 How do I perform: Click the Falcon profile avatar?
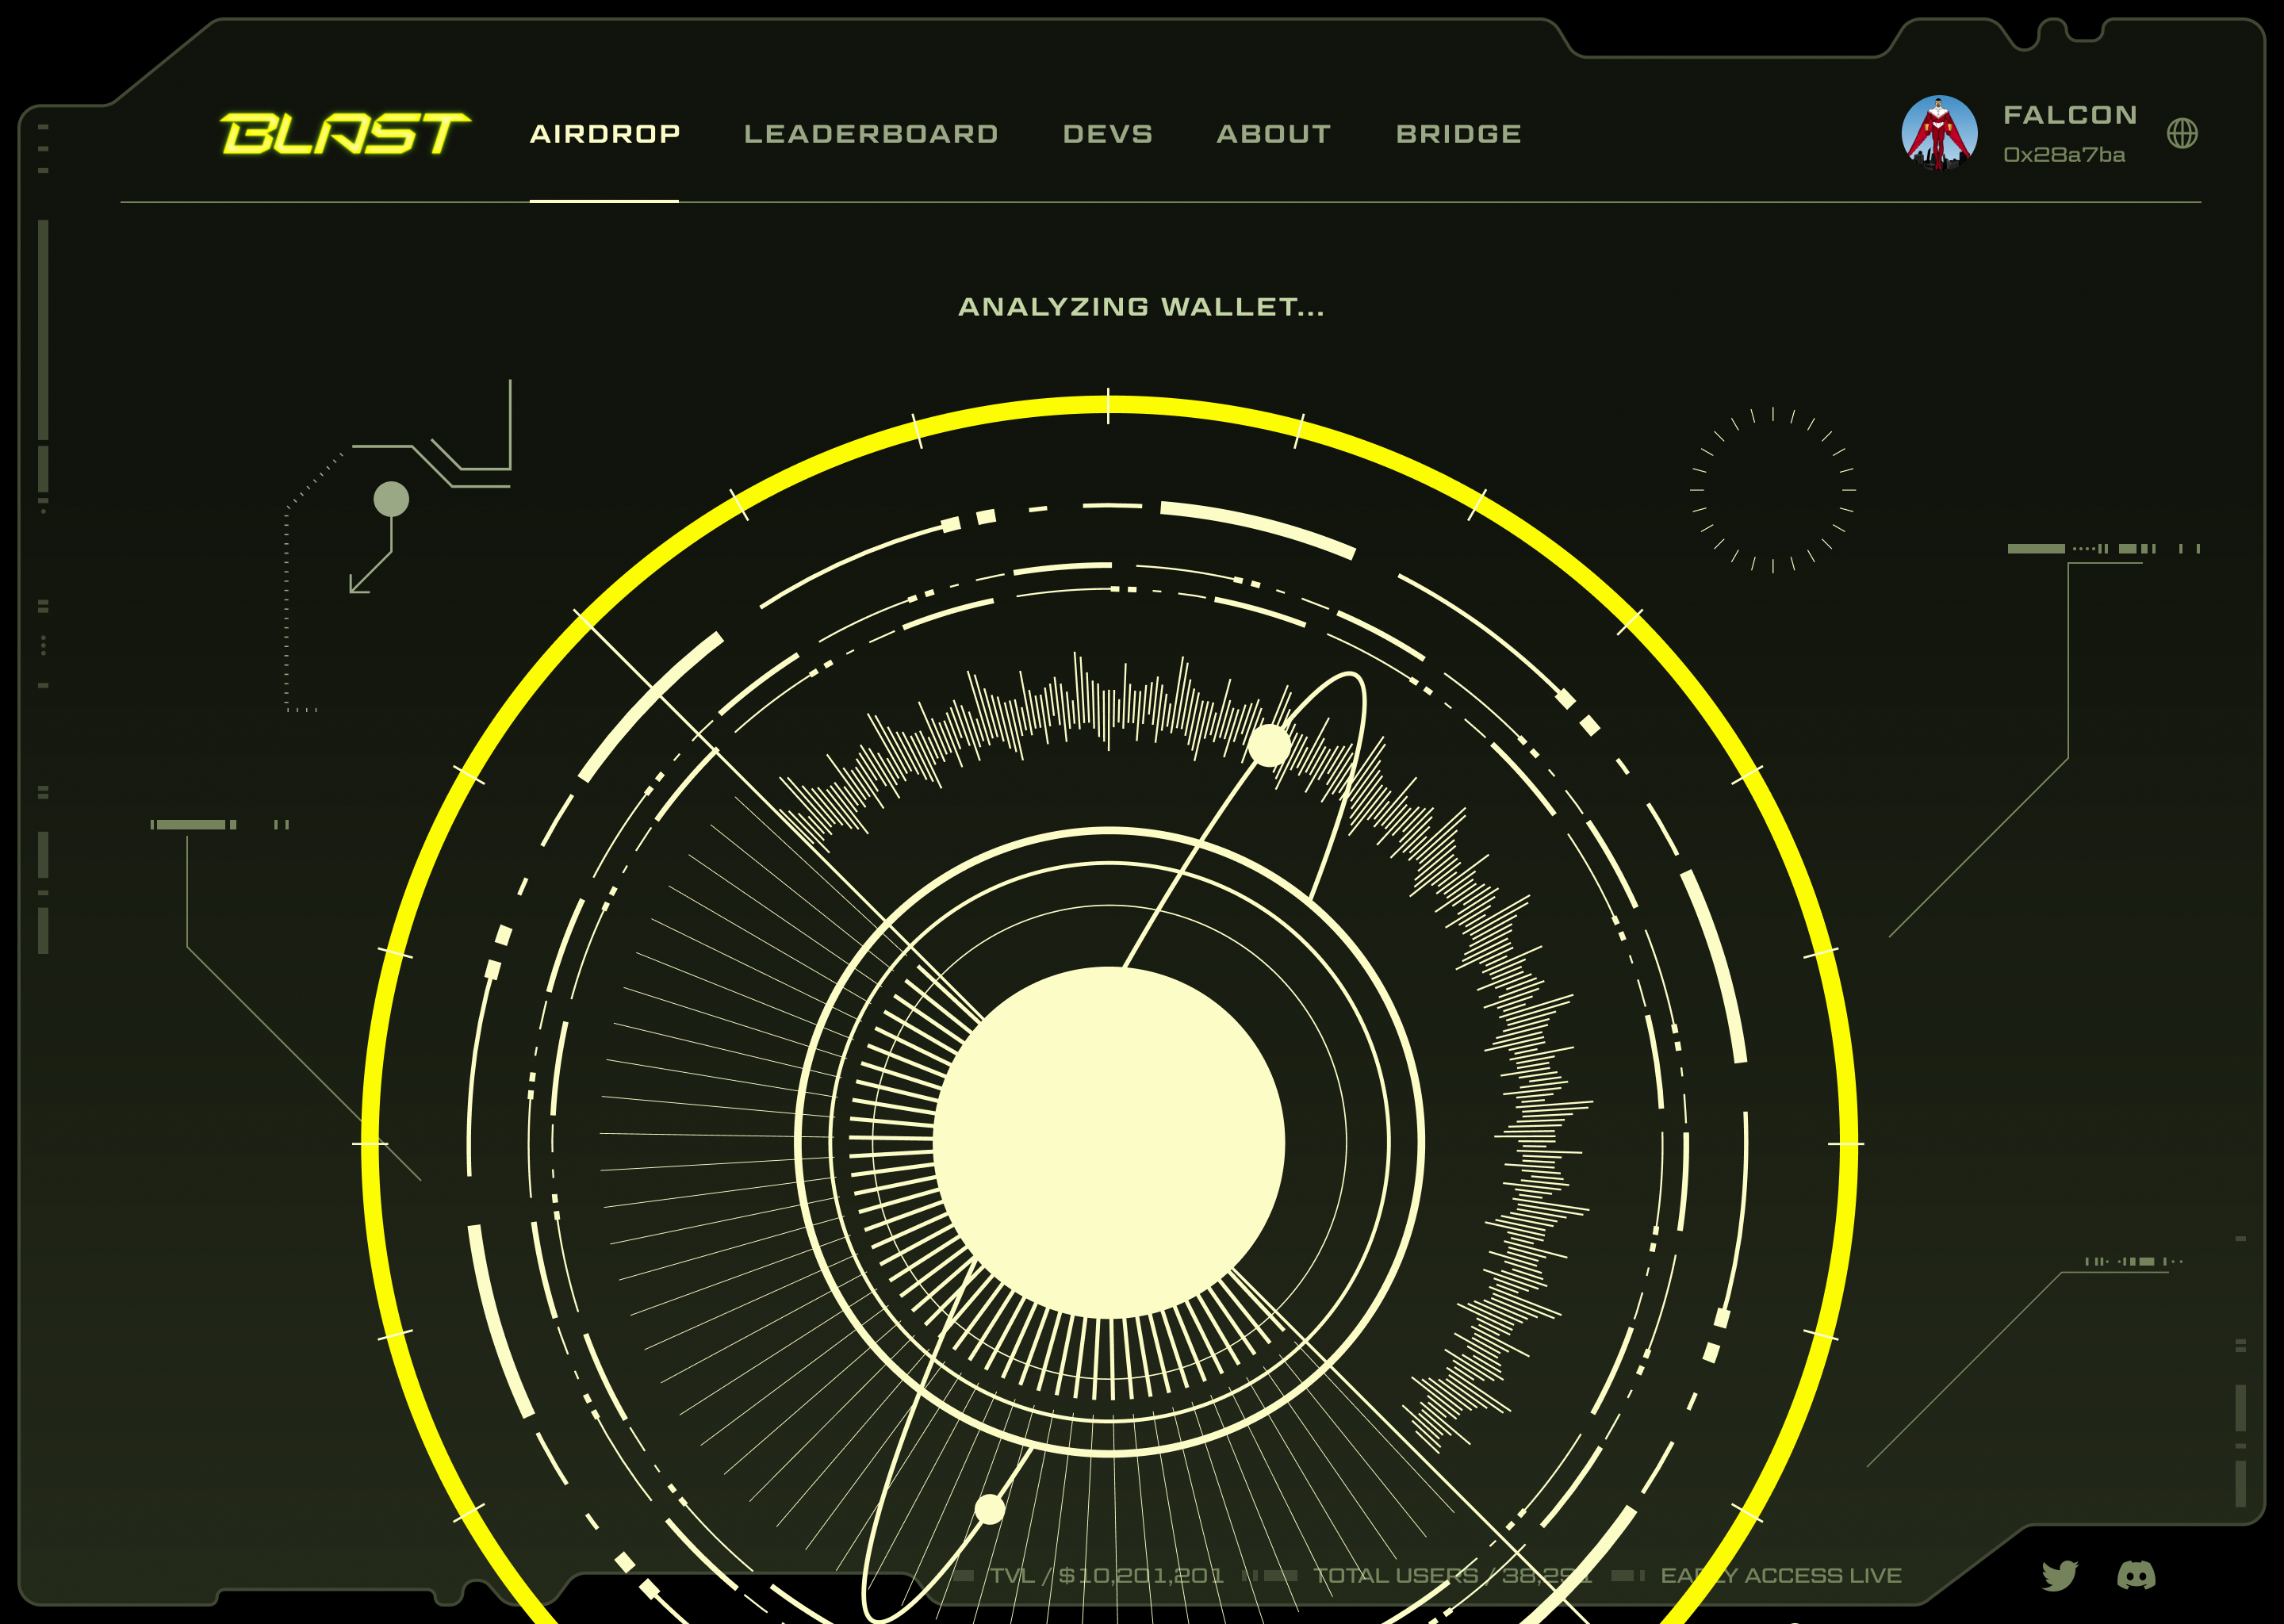coord(1939,134)
